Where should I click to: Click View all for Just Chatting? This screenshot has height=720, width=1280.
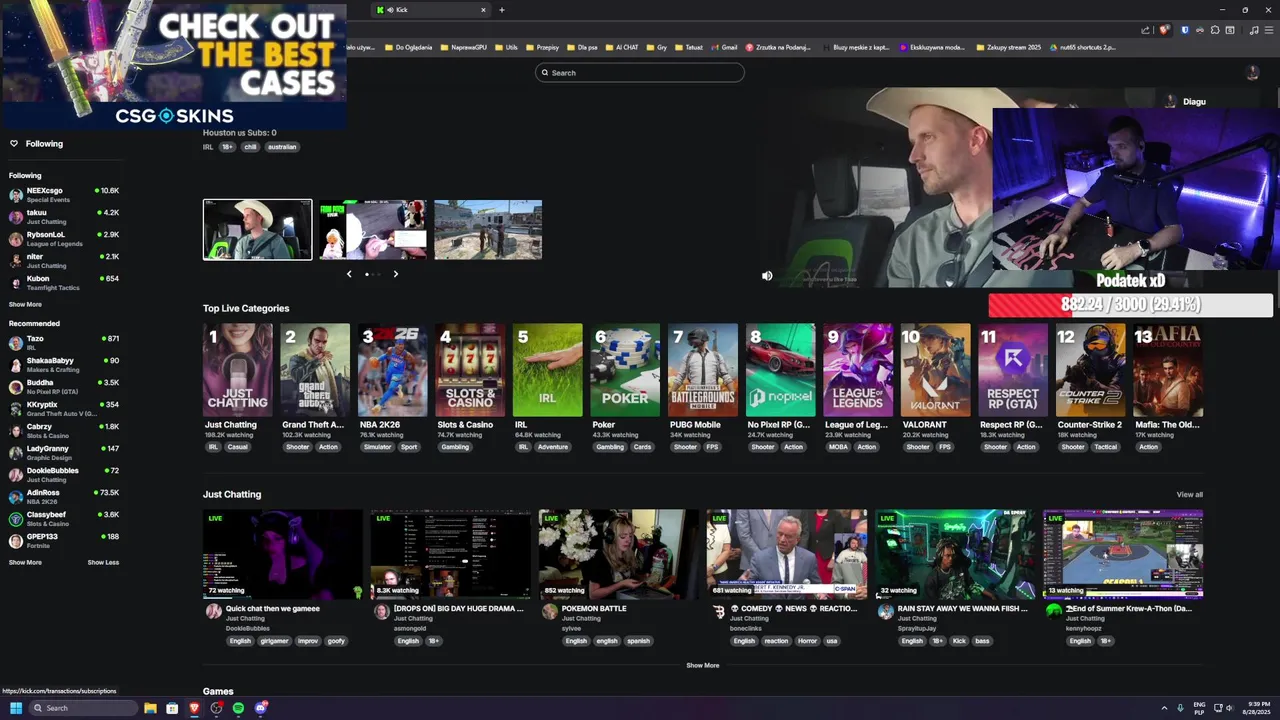point(1189,495)
